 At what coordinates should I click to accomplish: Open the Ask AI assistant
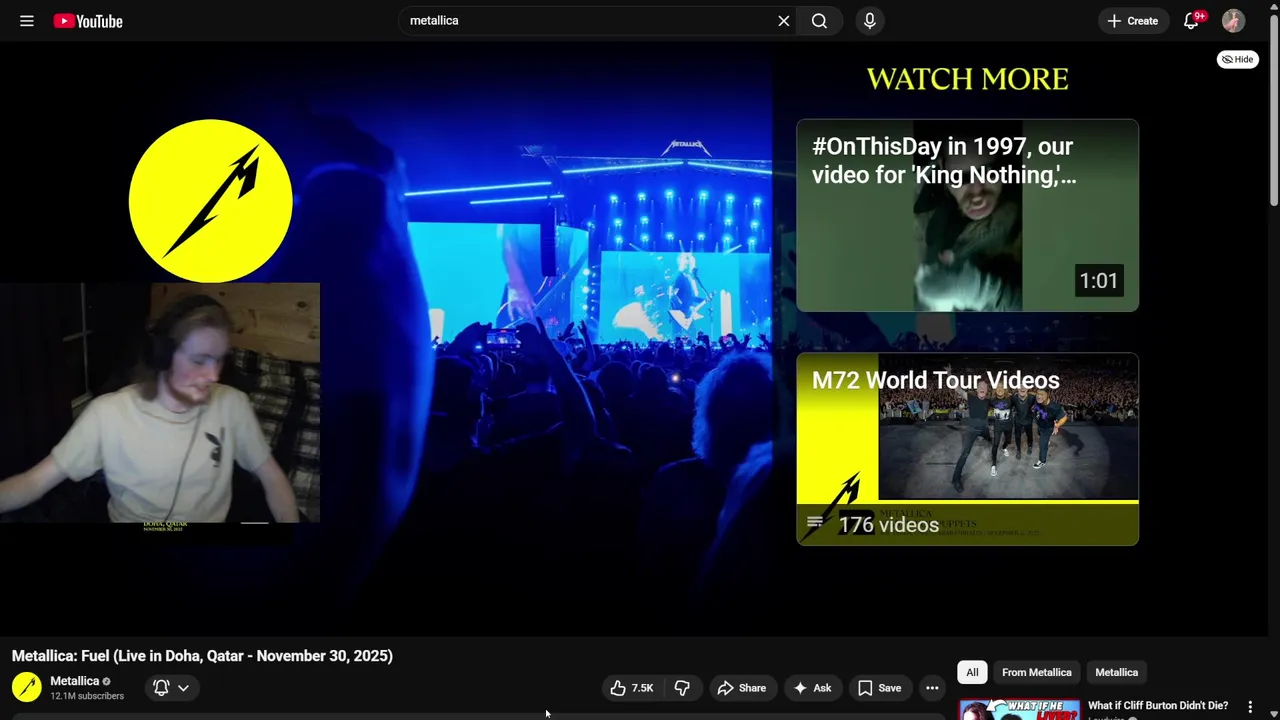pyautogui.click(x=812, y=688)
